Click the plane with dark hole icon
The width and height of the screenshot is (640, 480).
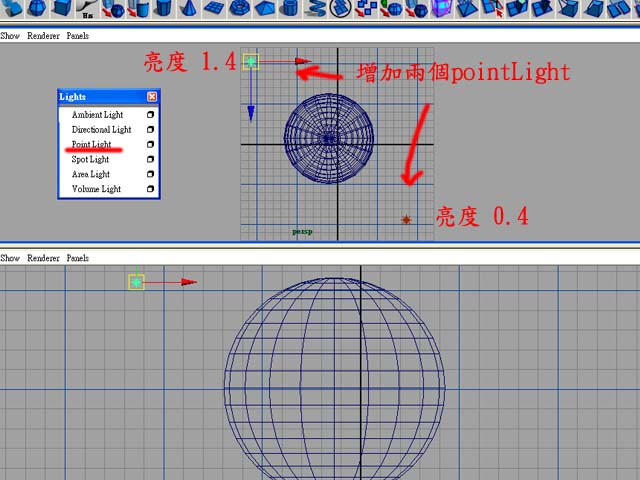pos(542,8)
